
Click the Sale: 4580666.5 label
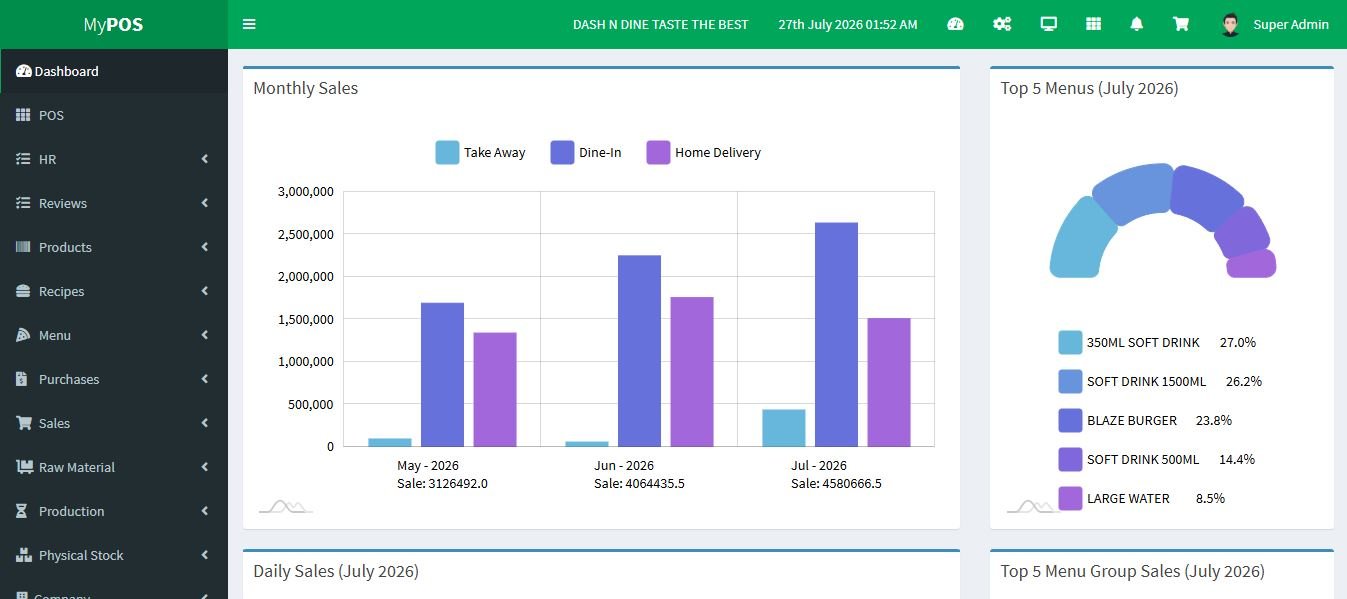[836, 483]
